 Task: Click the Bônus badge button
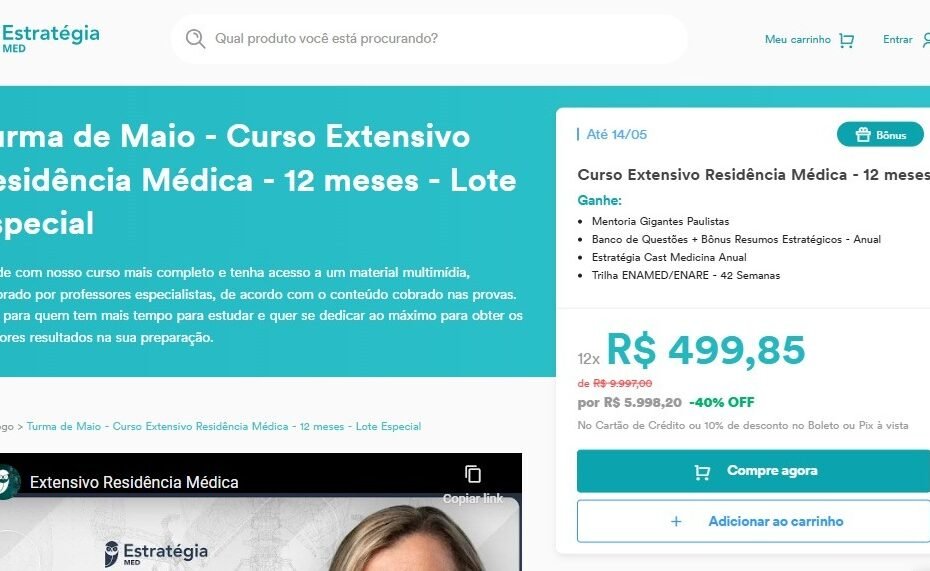880,135
